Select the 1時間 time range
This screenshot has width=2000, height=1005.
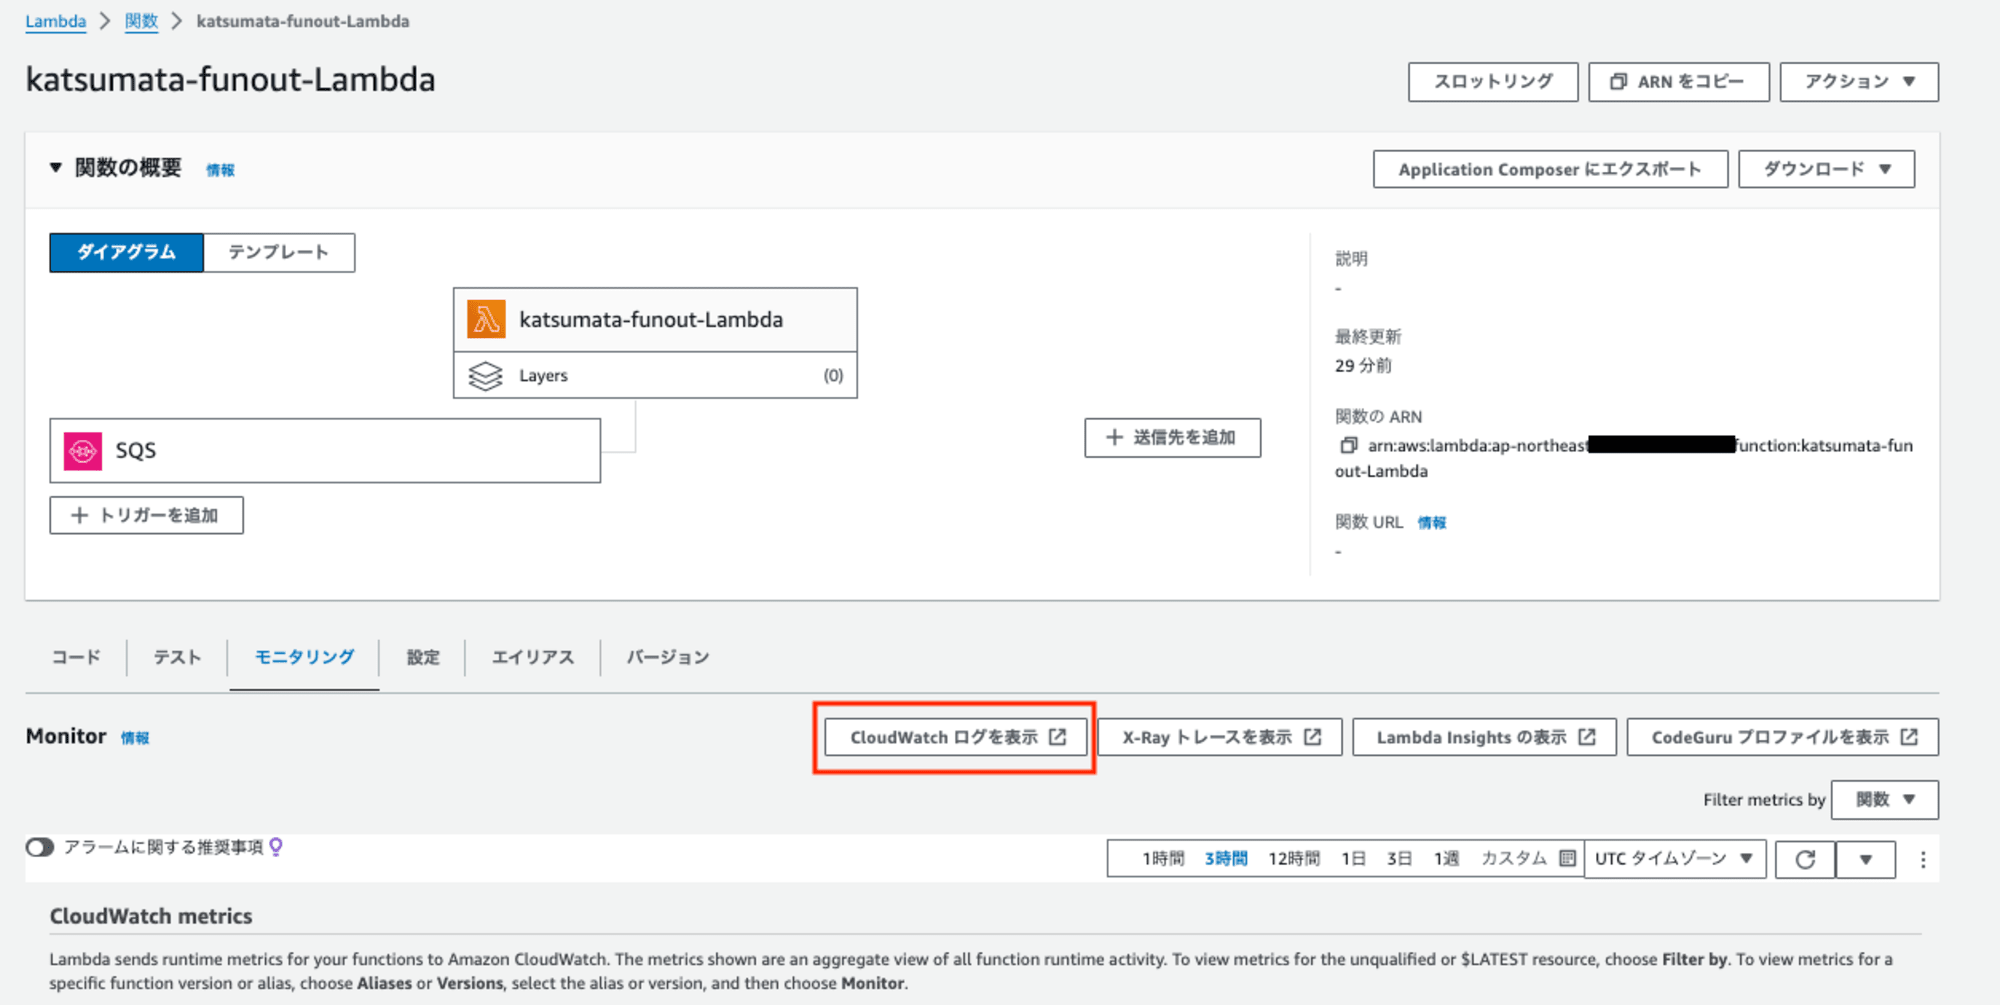pyautogui.click(x=1163, y=859)
